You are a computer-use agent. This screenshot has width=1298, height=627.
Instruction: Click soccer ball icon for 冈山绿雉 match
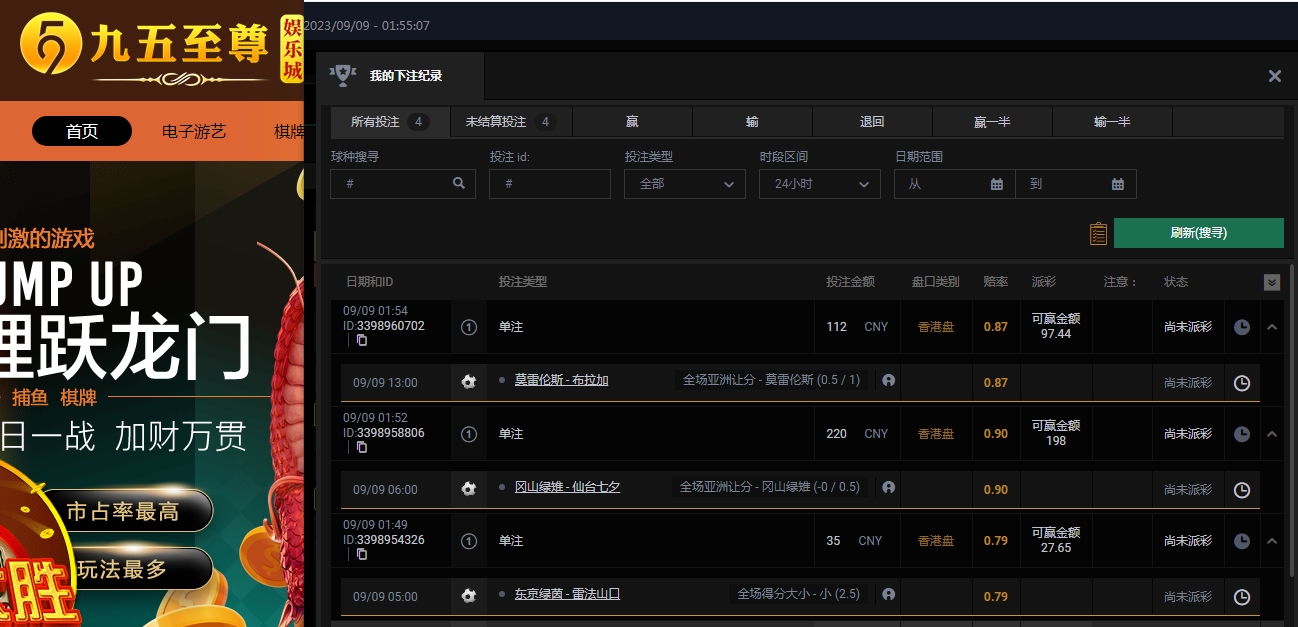pos(468,489)
